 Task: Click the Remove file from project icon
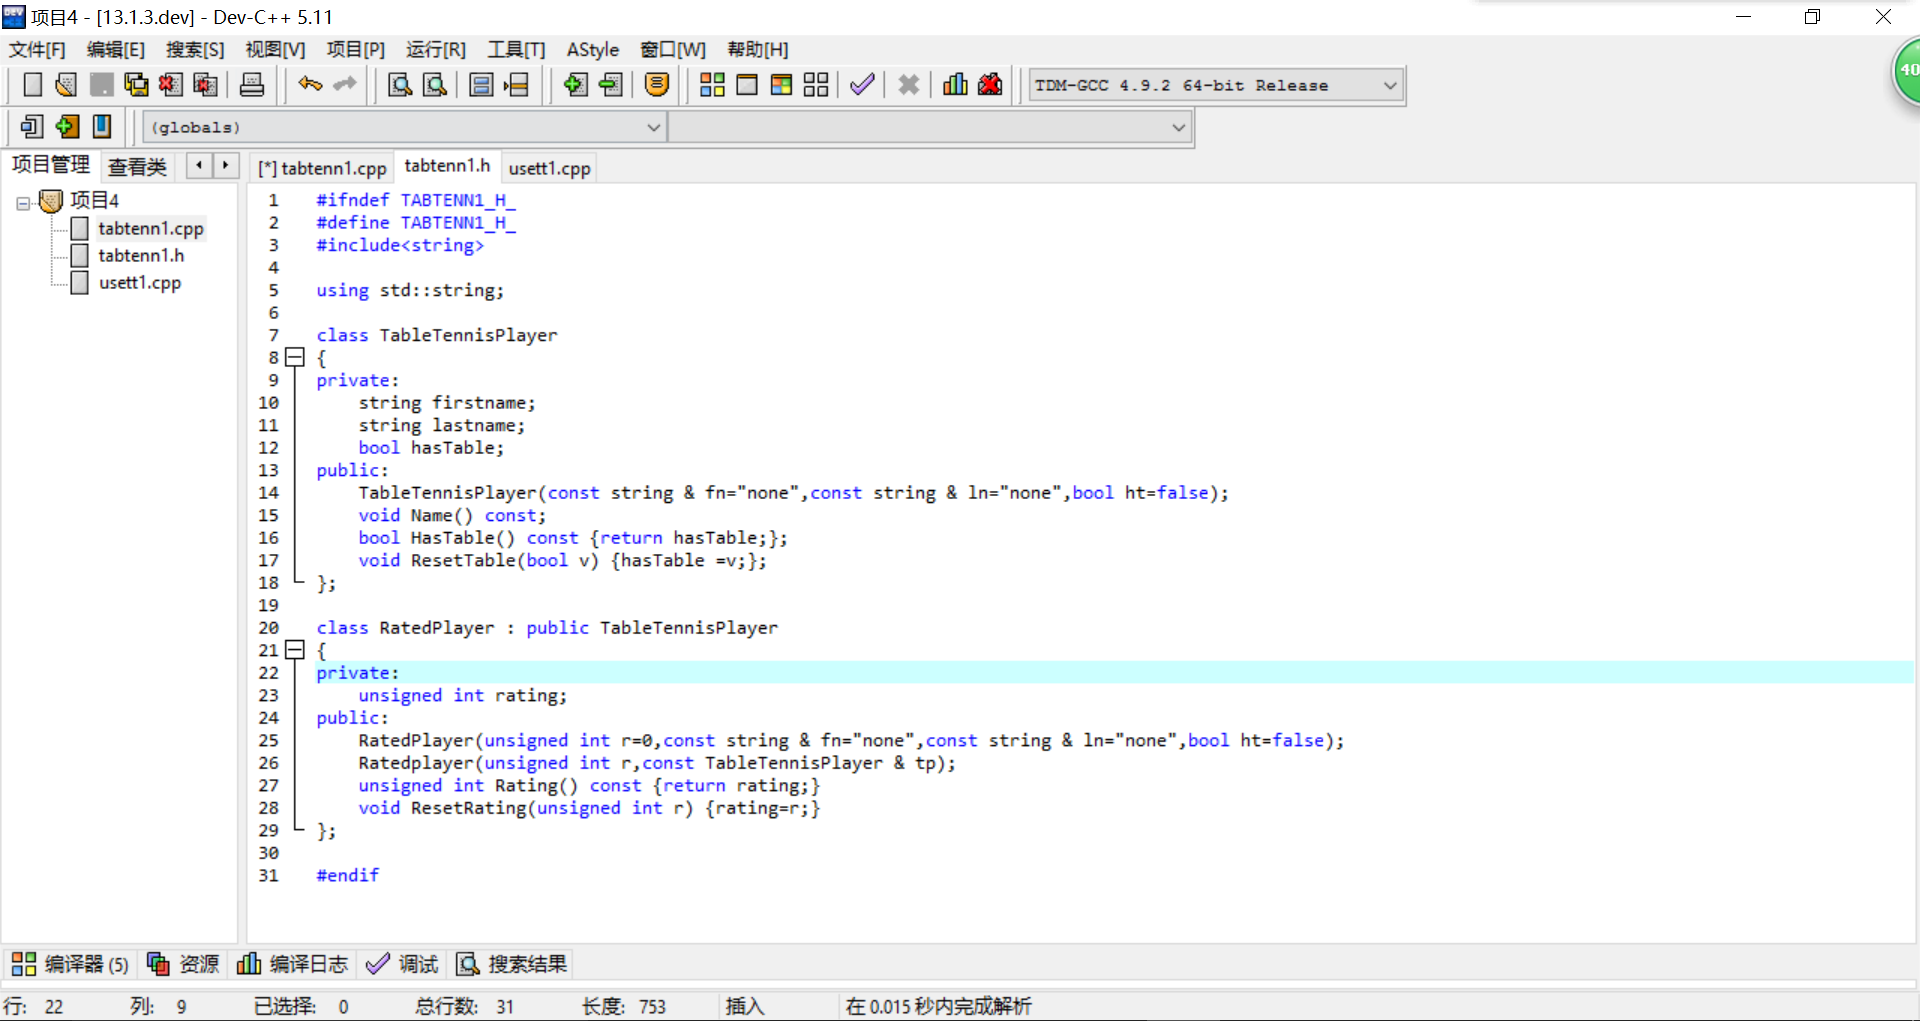610,85
